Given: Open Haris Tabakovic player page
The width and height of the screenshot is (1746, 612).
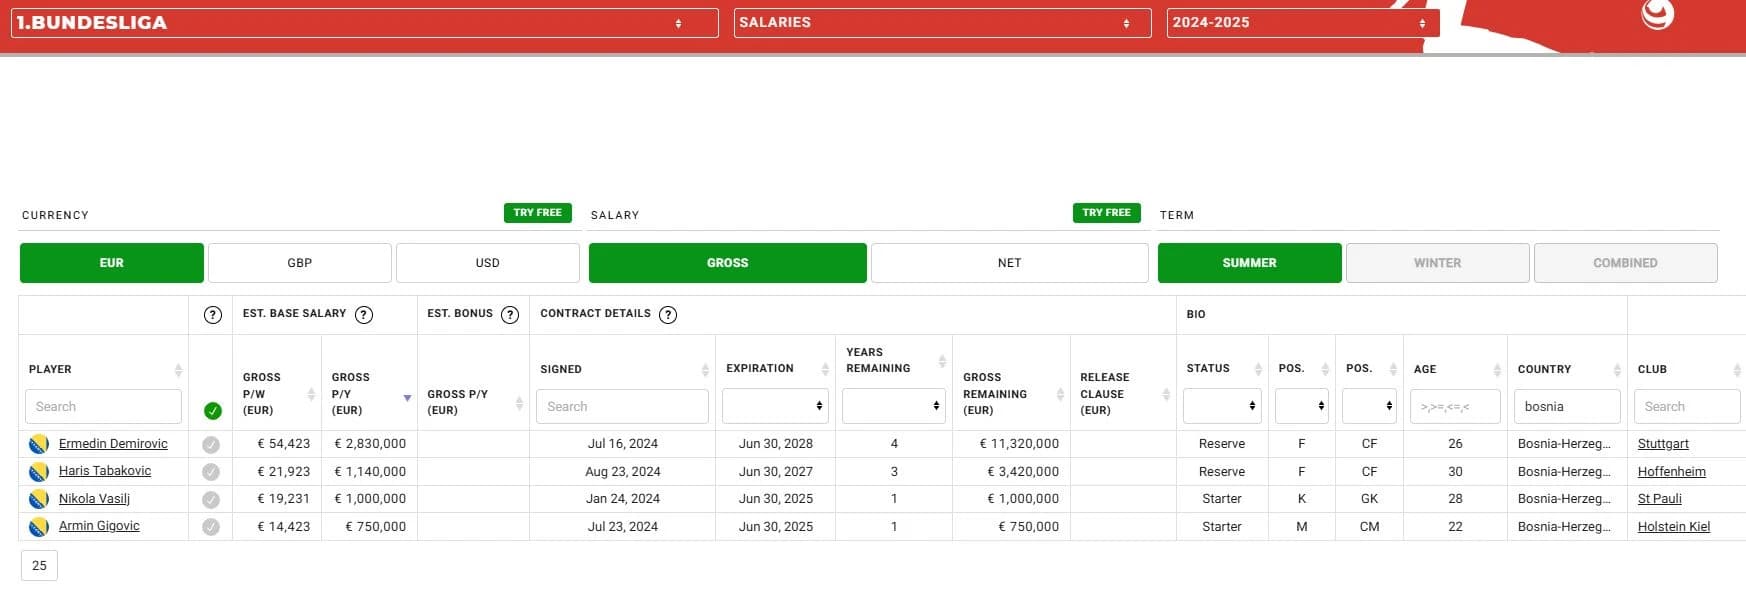Looking at the screenshot, I should [105, 471].
